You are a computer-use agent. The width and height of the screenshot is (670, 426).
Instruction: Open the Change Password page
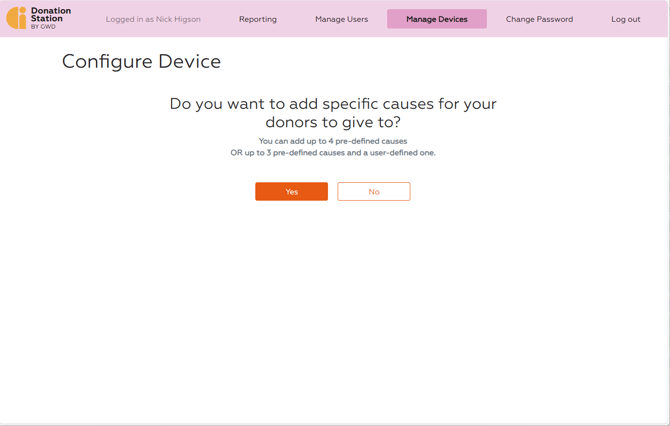539,19
